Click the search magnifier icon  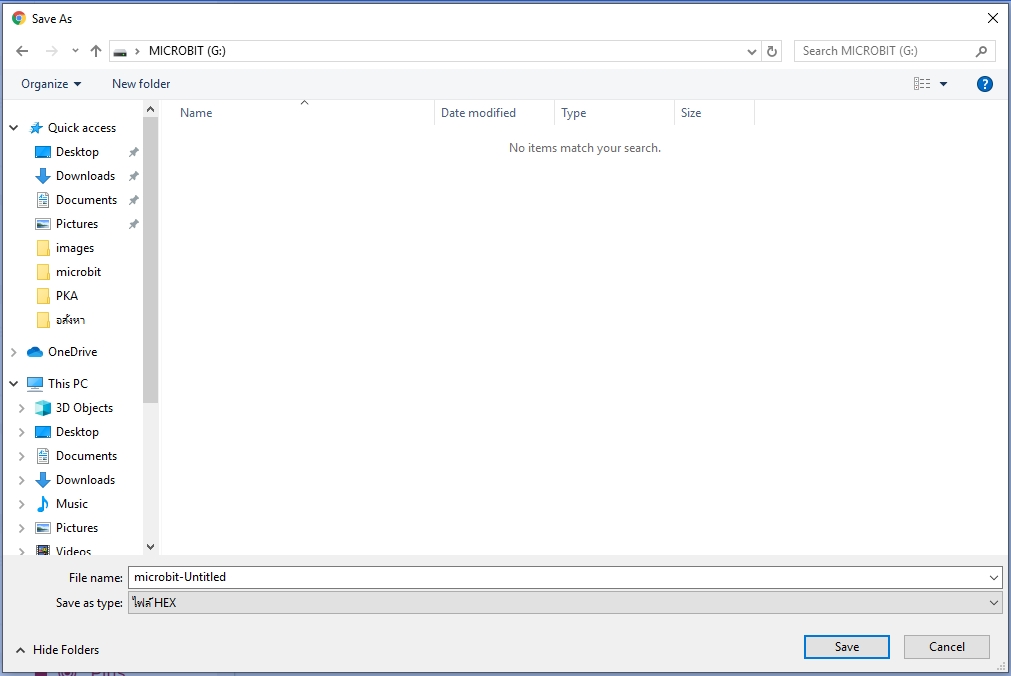coord(981,51)
